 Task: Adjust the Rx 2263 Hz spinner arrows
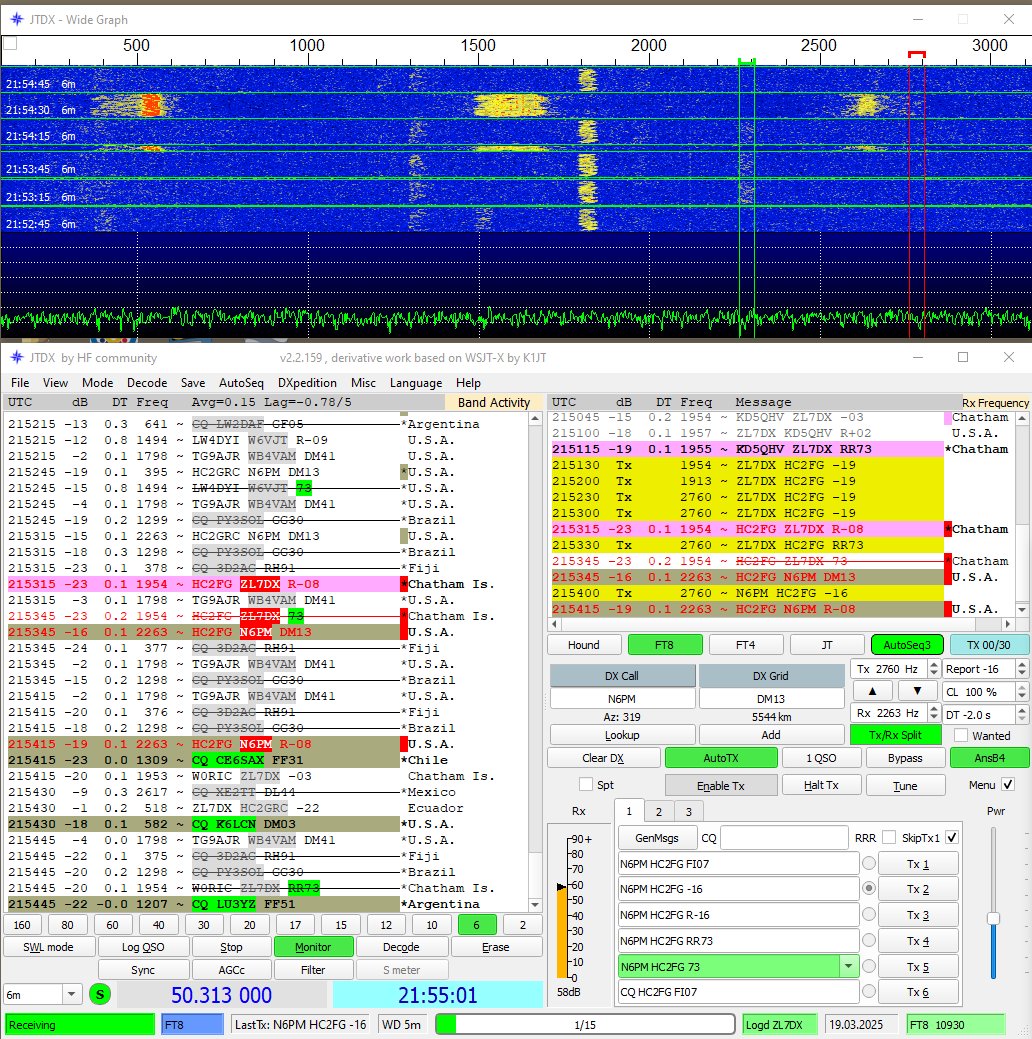pyautogui.click(x=934, y=713)
